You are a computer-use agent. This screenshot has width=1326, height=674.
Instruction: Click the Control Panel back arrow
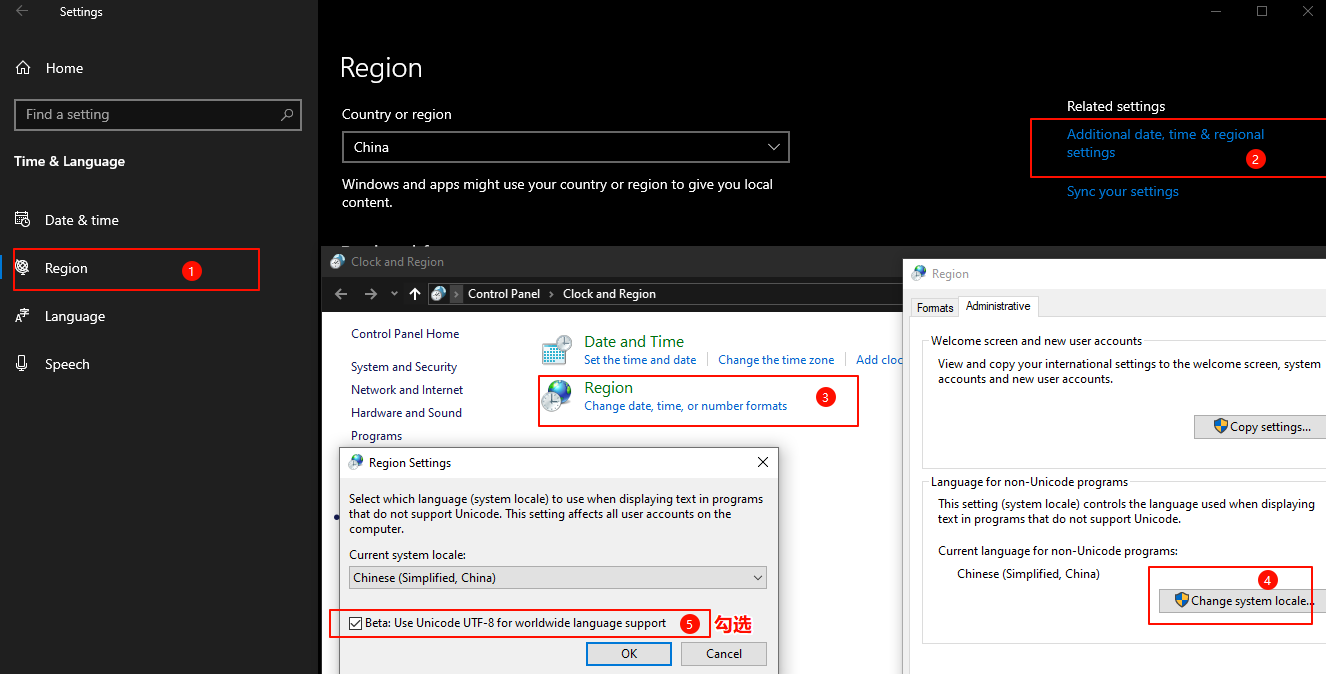pos(341,294)
